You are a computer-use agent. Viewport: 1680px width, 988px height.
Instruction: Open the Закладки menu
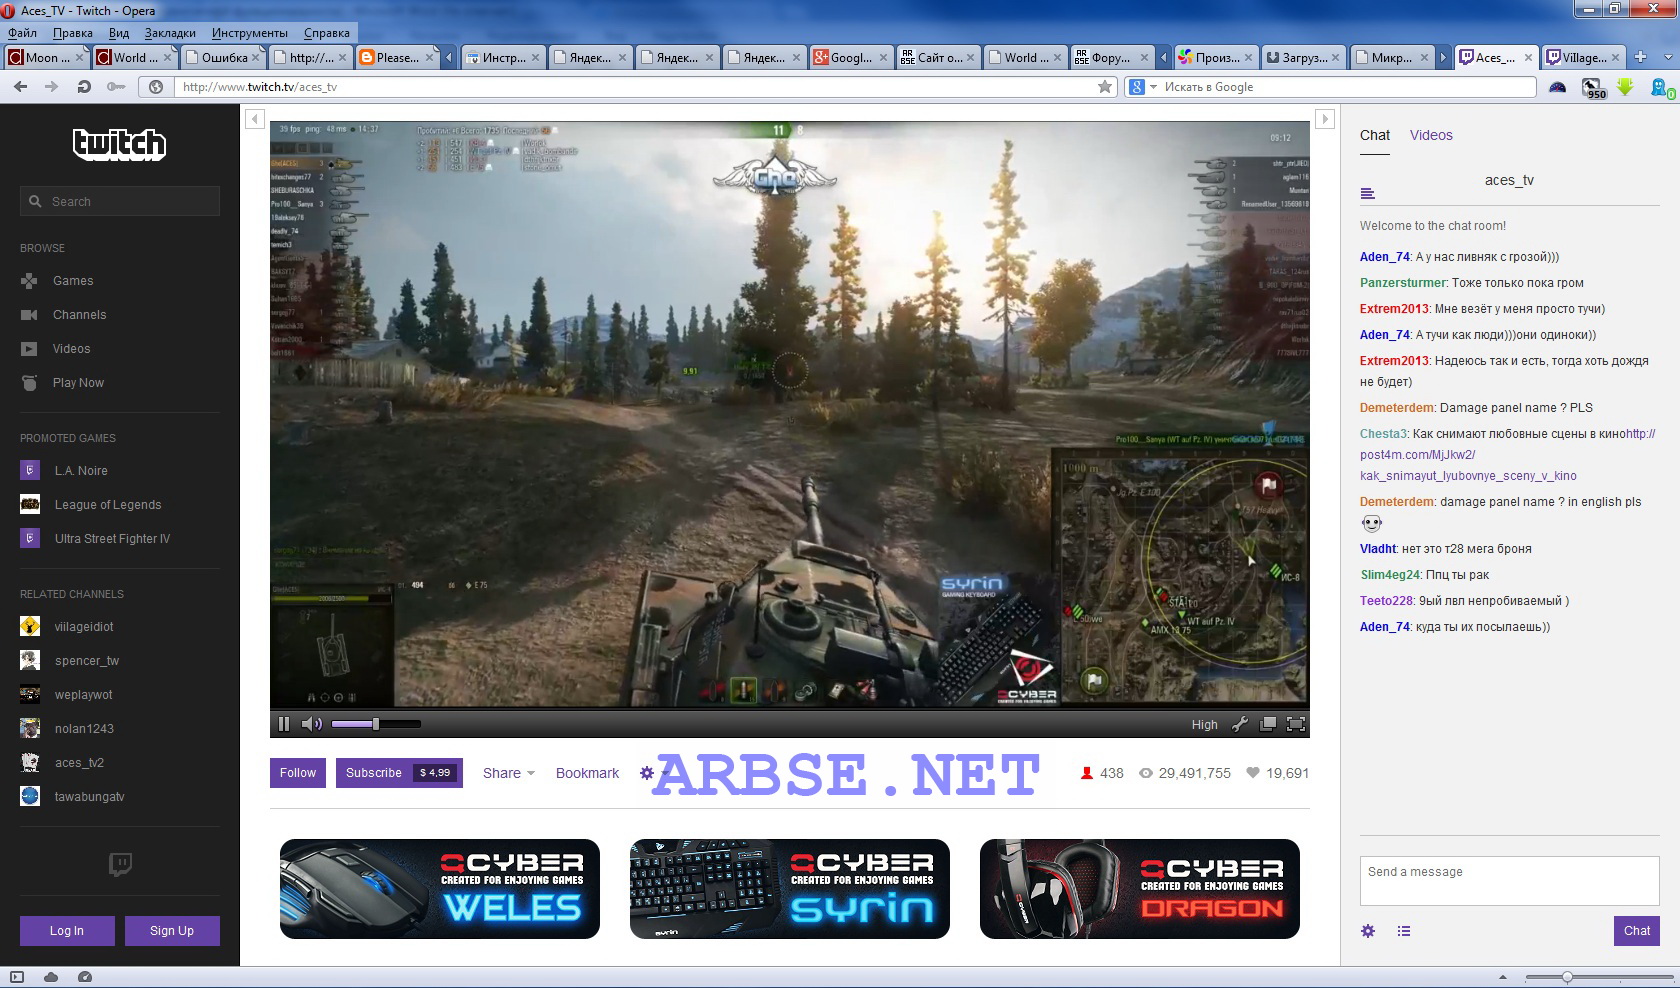pos(170,33)
